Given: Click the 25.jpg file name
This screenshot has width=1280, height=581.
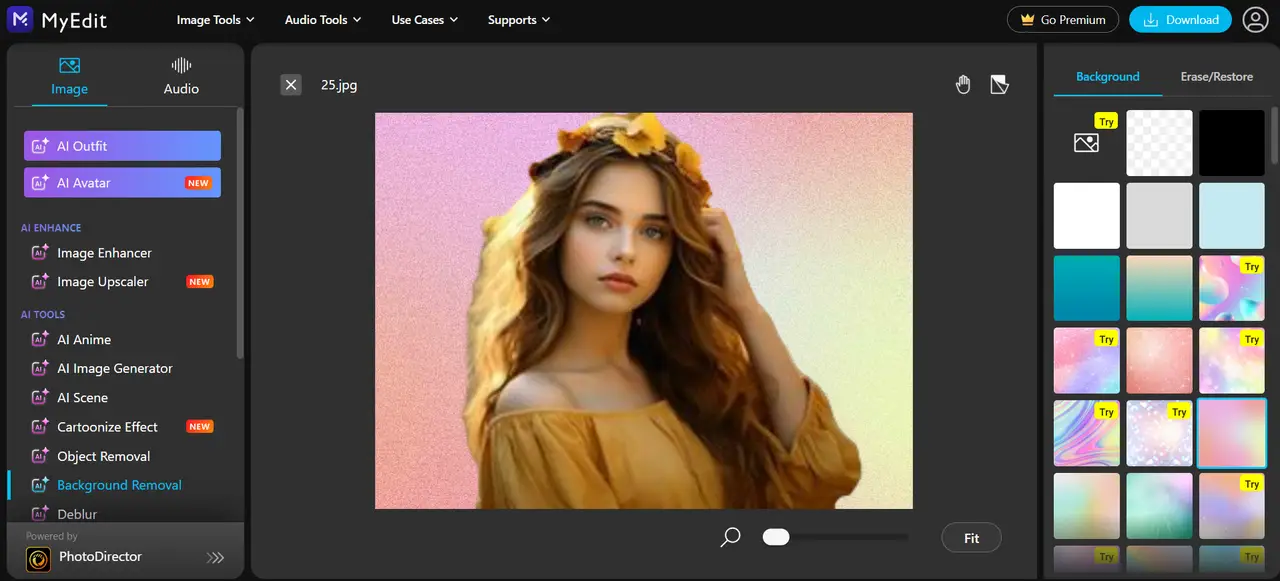Looking at the screenshot, I should click(339, 85).
